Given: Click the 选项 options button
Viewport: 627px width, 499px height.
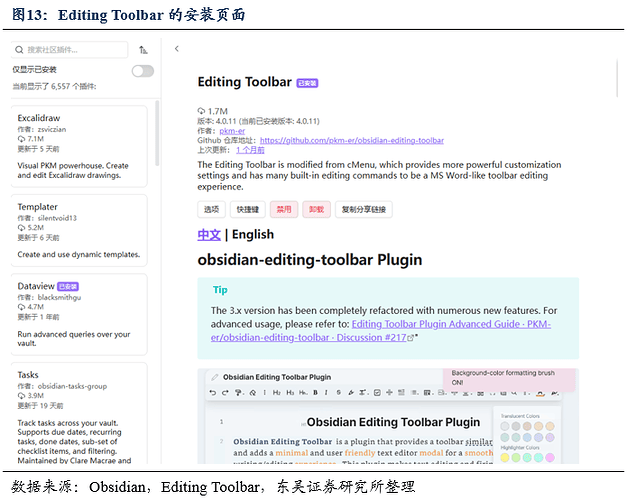Looking at the screenshot, I should click(212, 210).
